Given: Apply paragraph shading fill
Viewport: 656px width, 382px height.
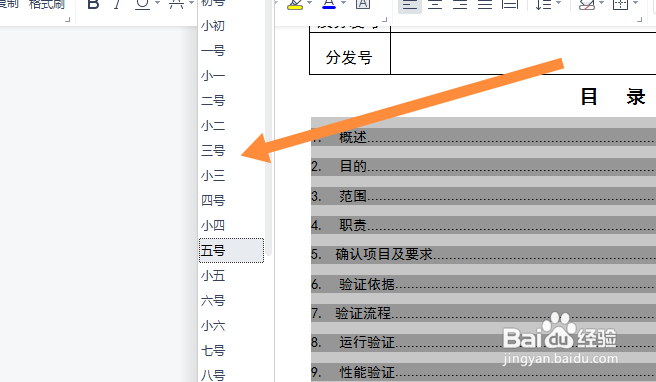Looking at the screenshot, I should click(587, 4).
